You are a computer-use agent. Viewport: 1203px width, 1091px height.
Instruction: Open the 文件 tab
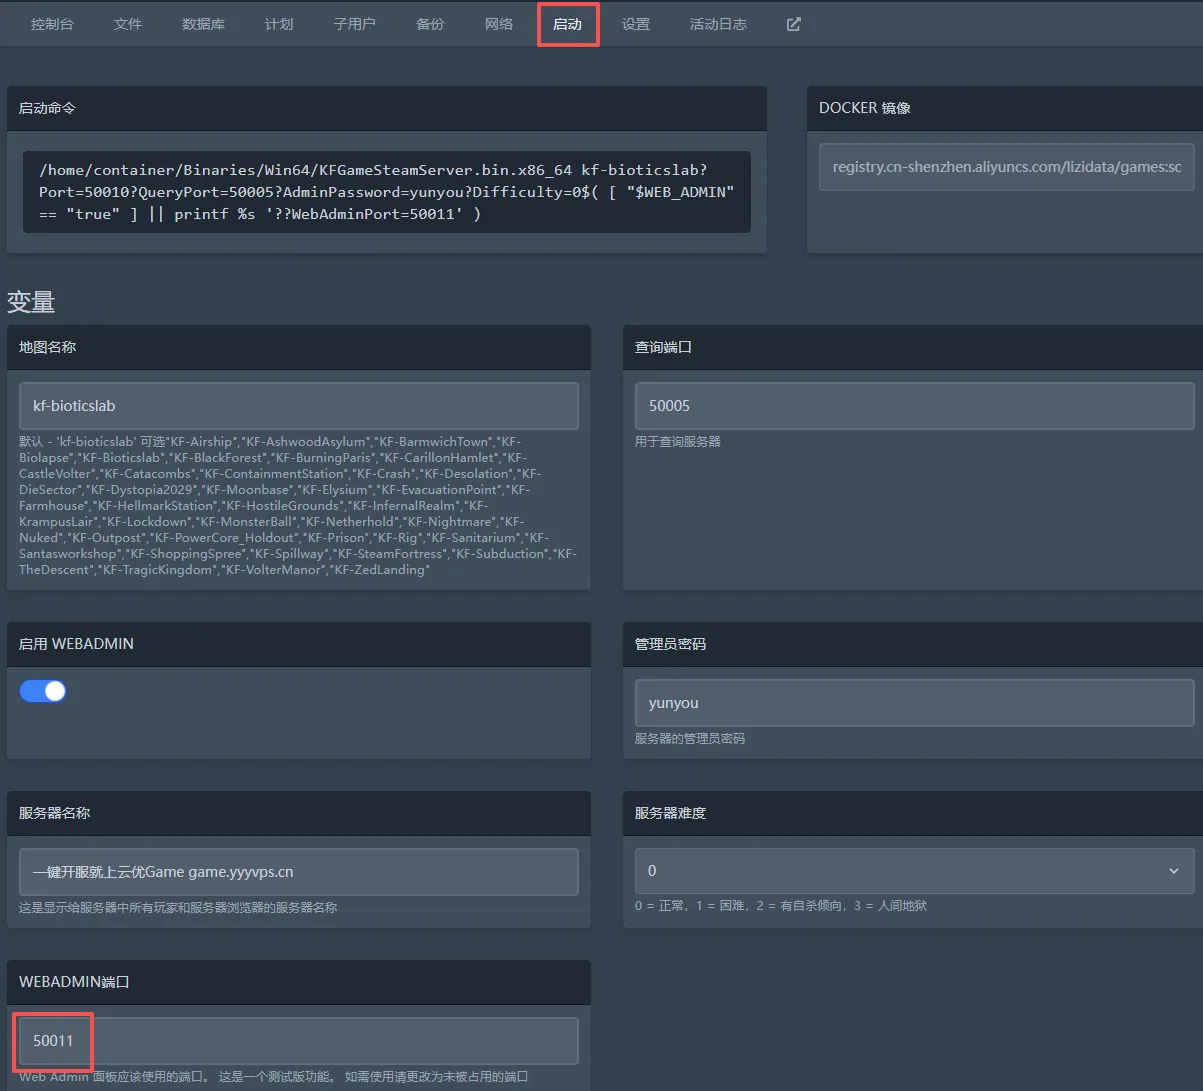point(128,24)
